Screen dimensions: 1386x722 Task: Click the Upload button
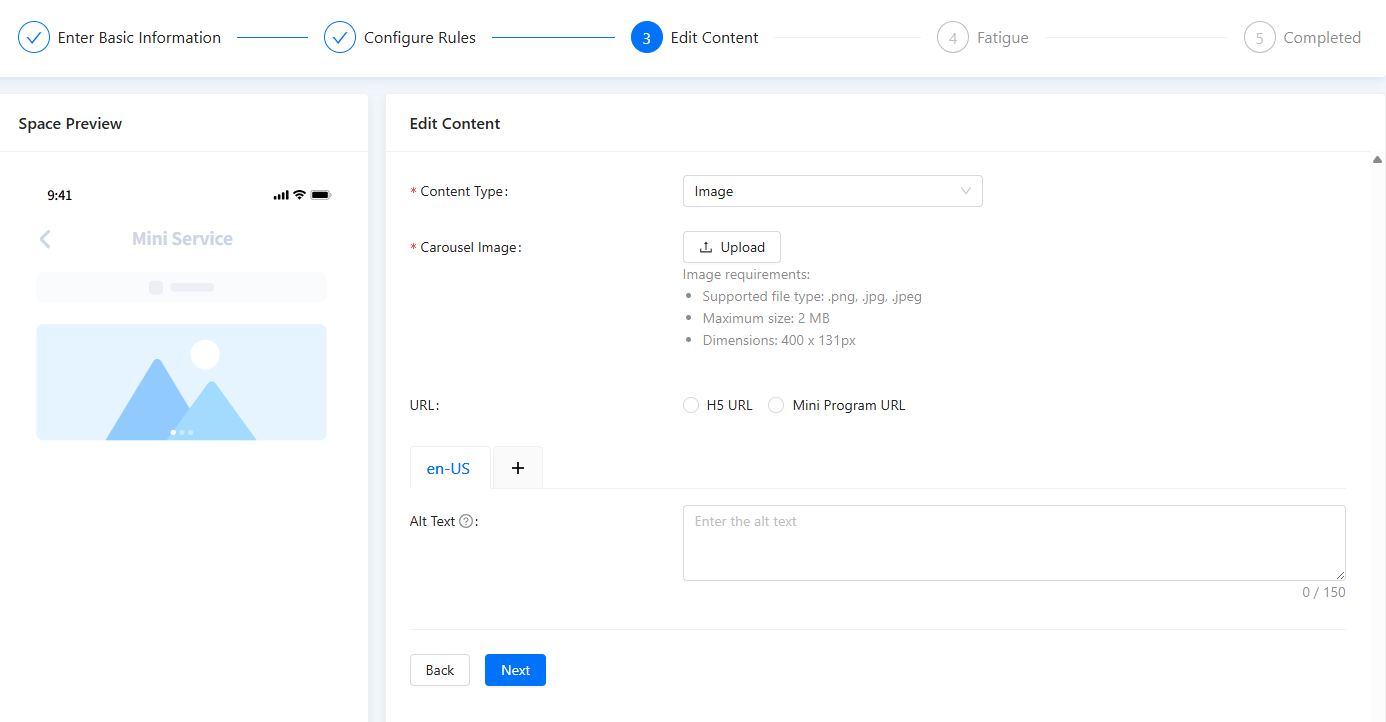pos(732,247)
